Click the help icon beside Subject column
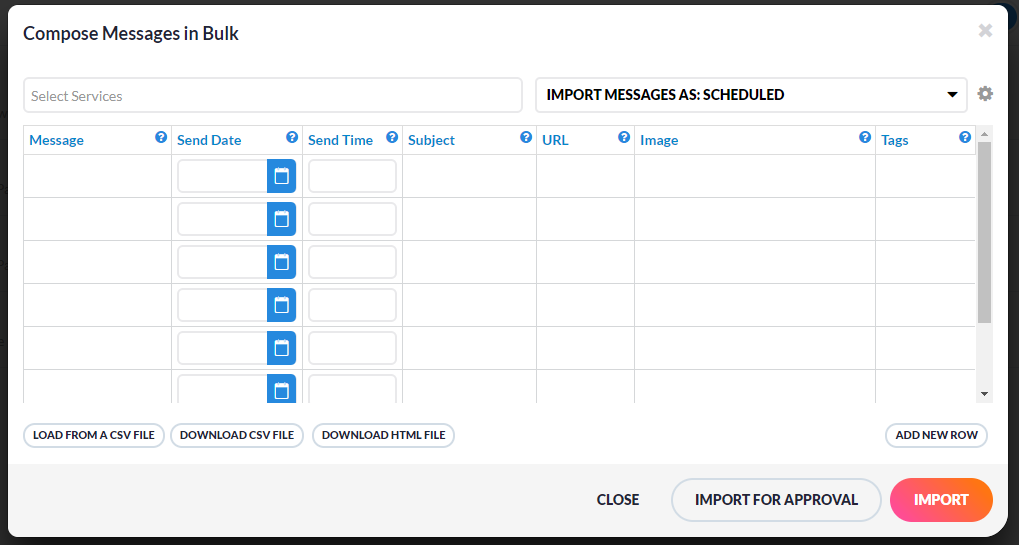 click(x=526, y=137)
